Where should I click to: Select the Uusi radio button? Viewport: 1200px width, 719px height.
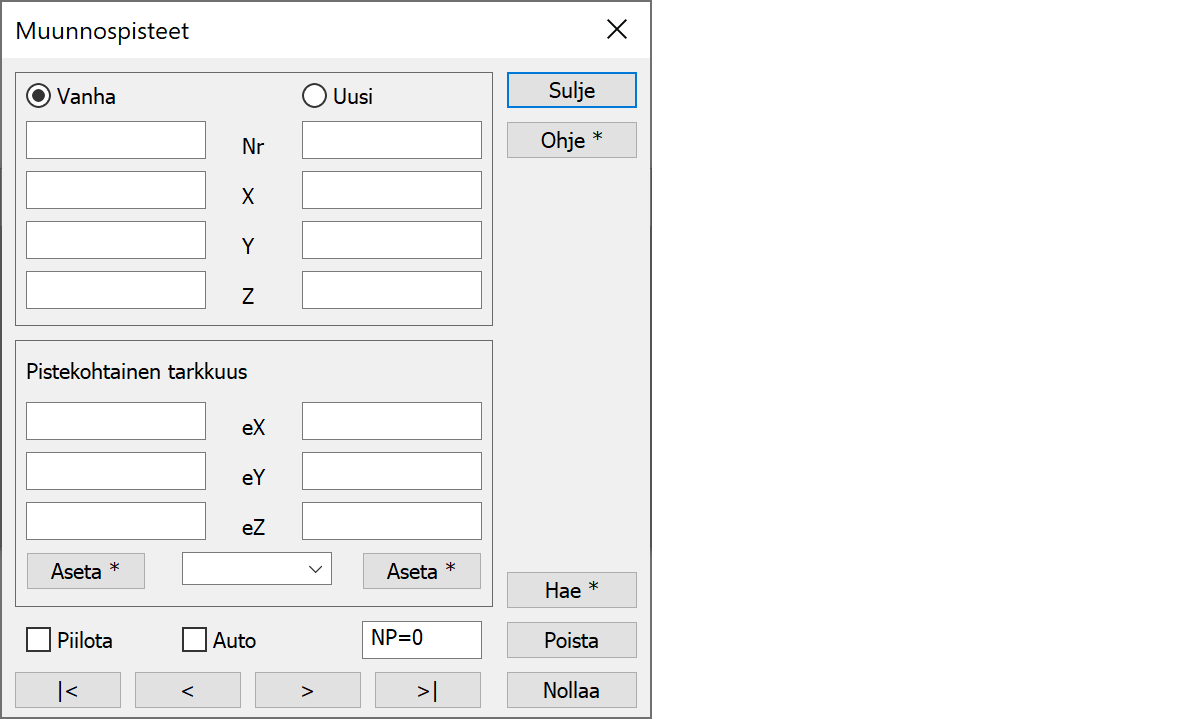click(315, 96)
